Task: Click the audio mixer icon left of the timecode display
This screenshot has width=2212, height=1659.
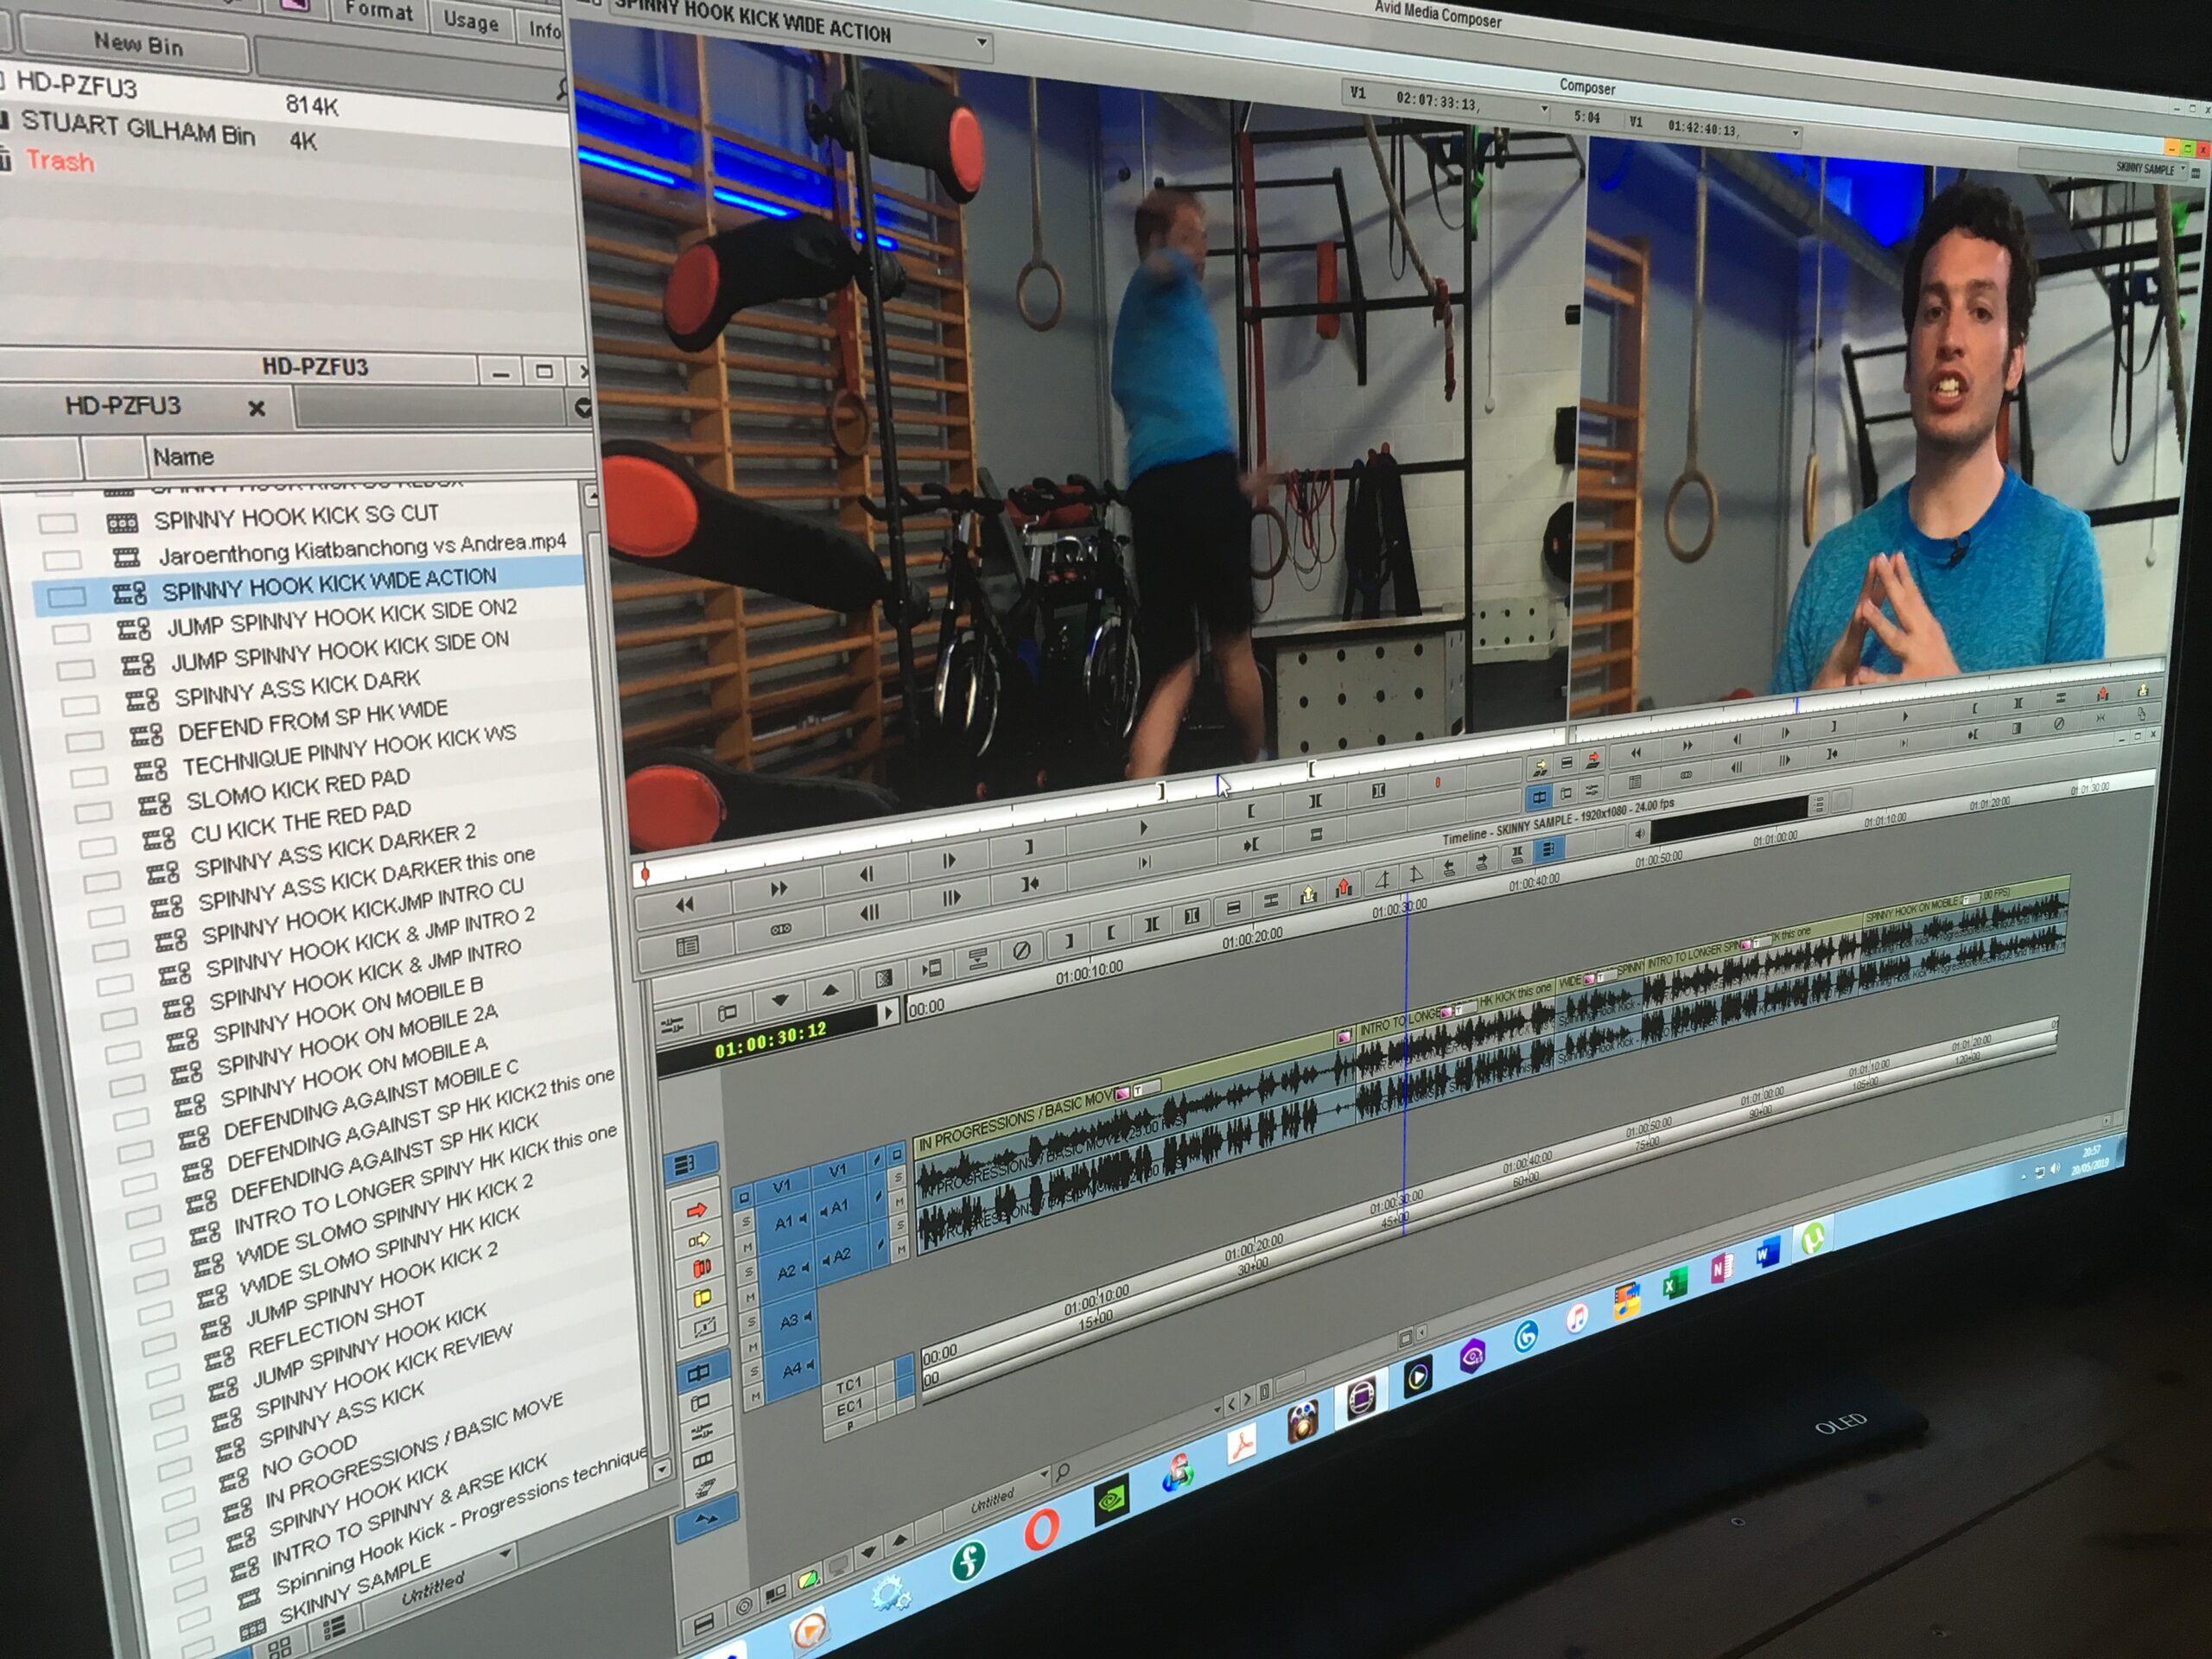Action: tap(672, 1024)
